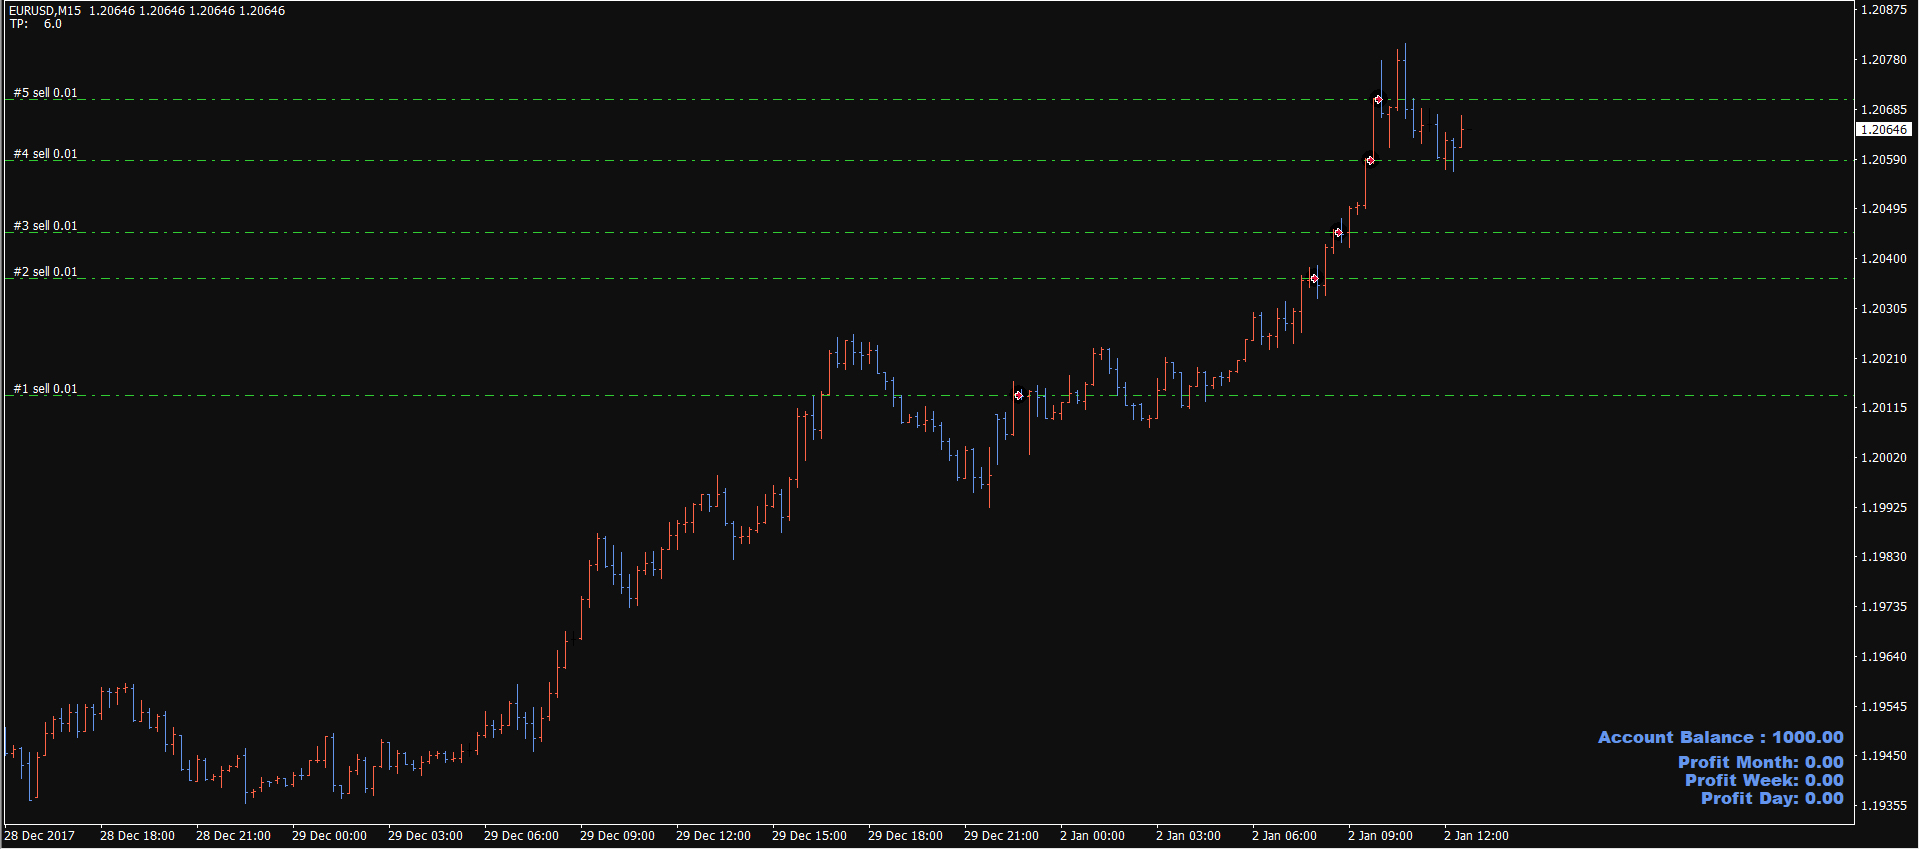Click the 1.19735 price scale value
The image size is (1920, 849).
1884,607
